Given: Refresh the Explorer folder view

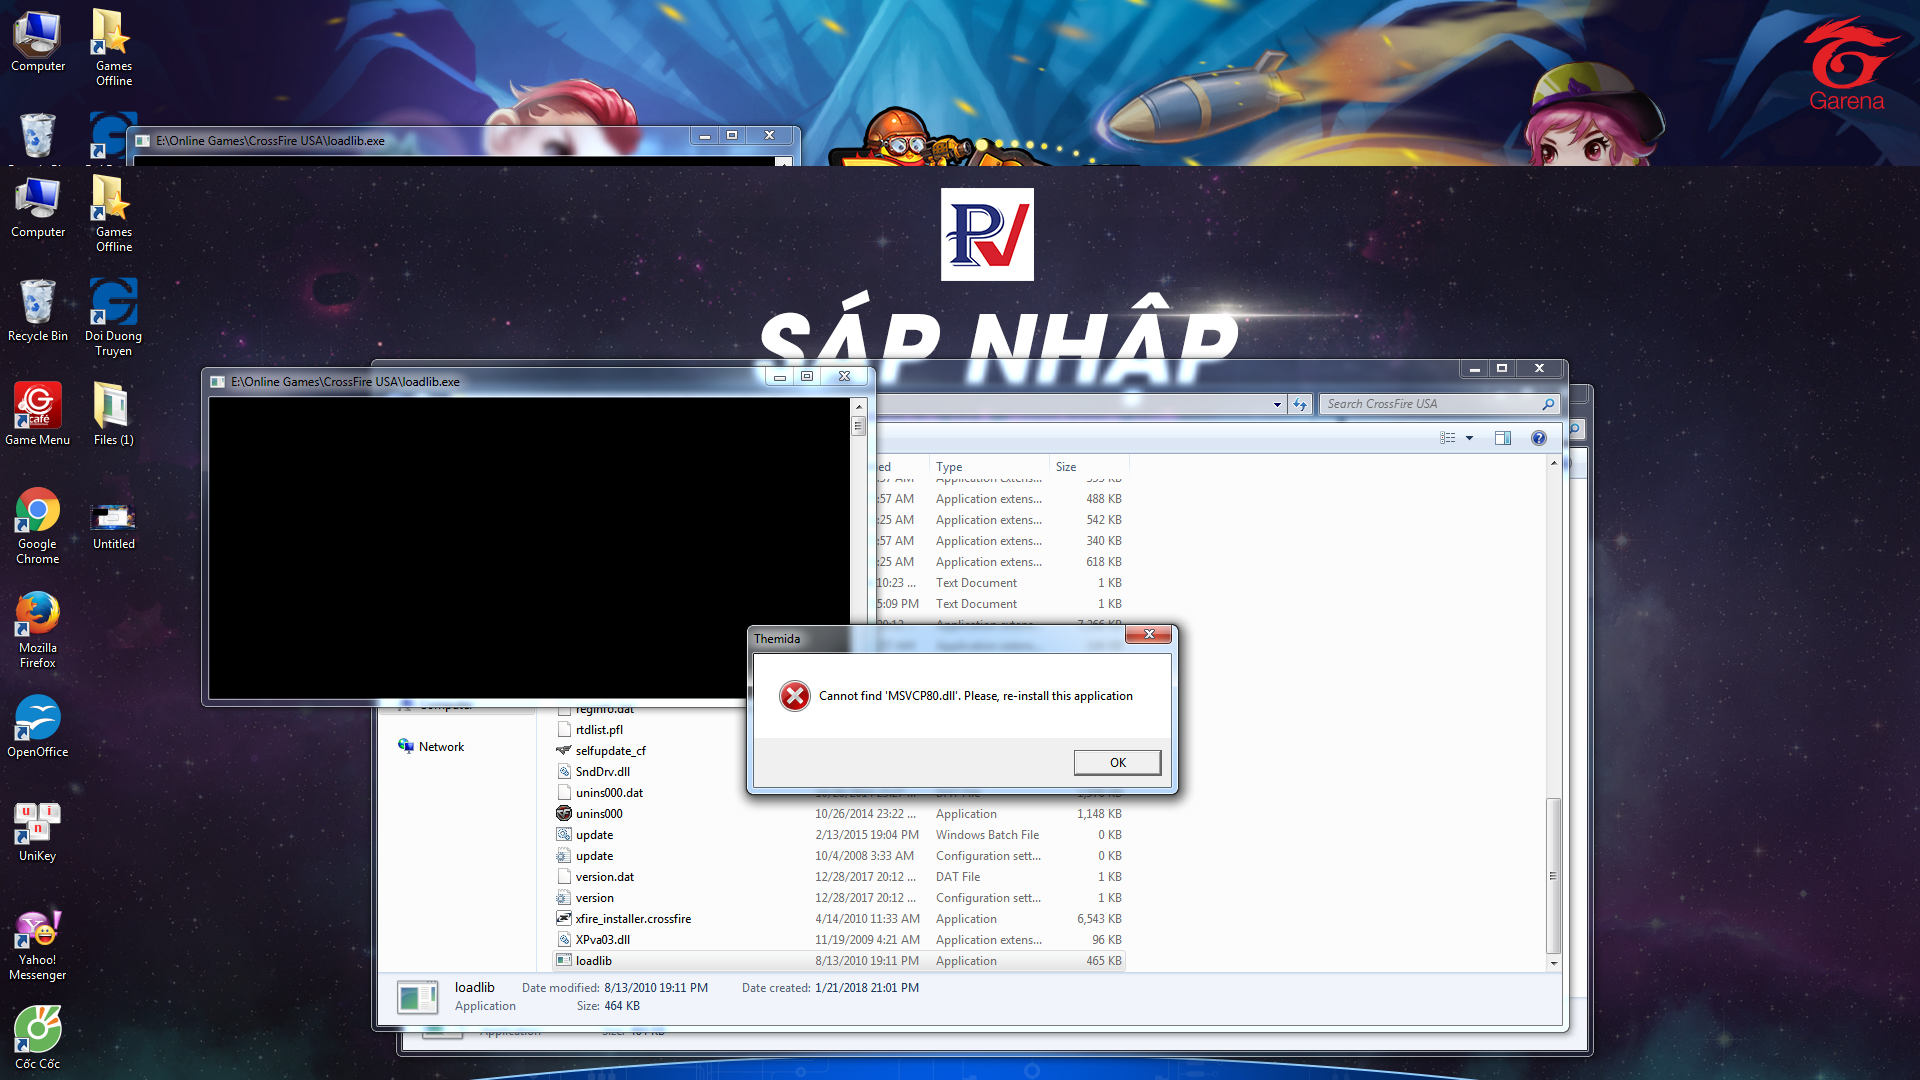Looking at the screenshot, I should pyautogui.click(x=1299, y=404).
